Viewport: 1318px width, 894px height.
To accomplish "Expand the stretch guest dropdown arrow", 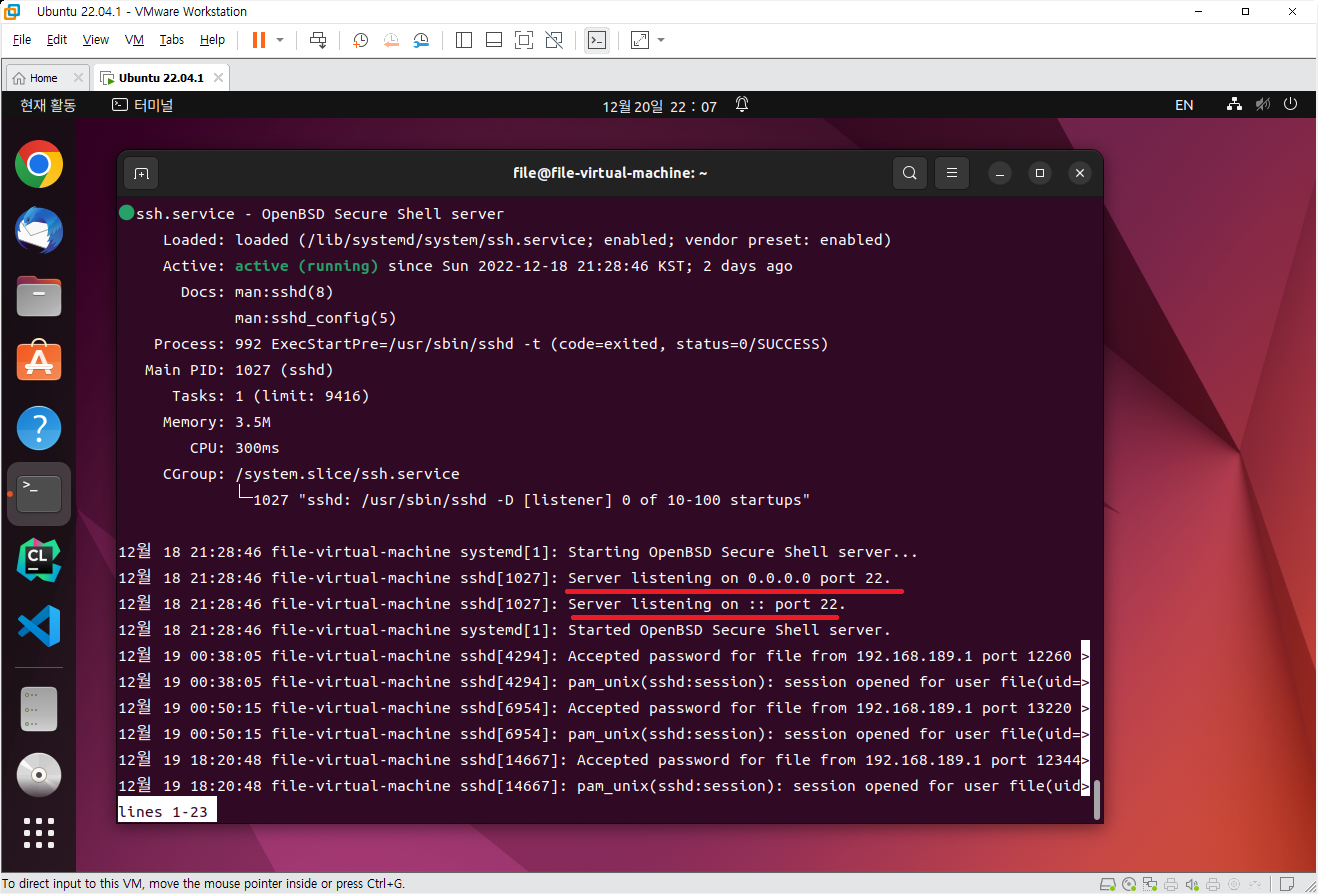I will 661,40.
